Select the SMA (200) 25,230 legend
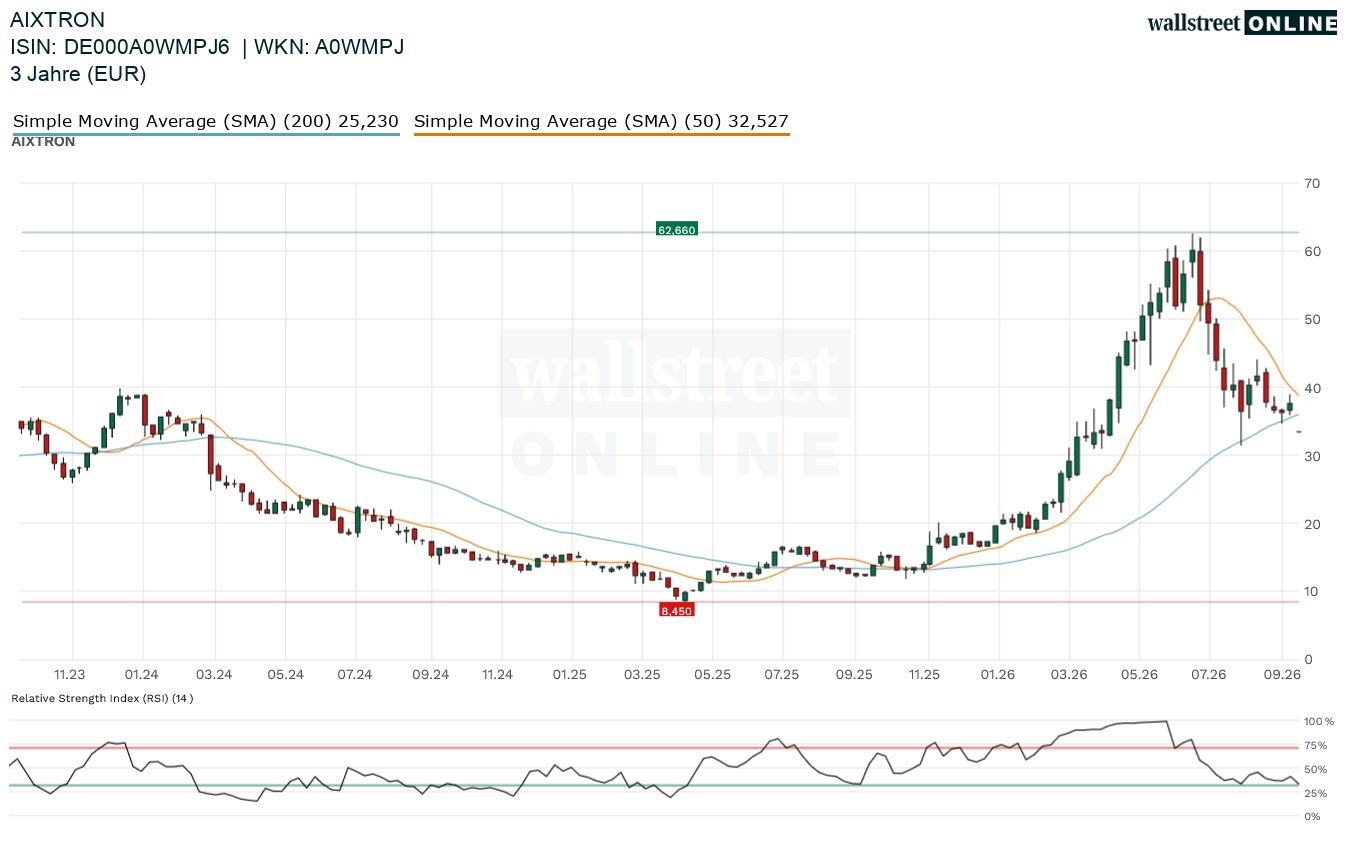This screenshot has width=1349, height=843. click(x=206, y=122)
